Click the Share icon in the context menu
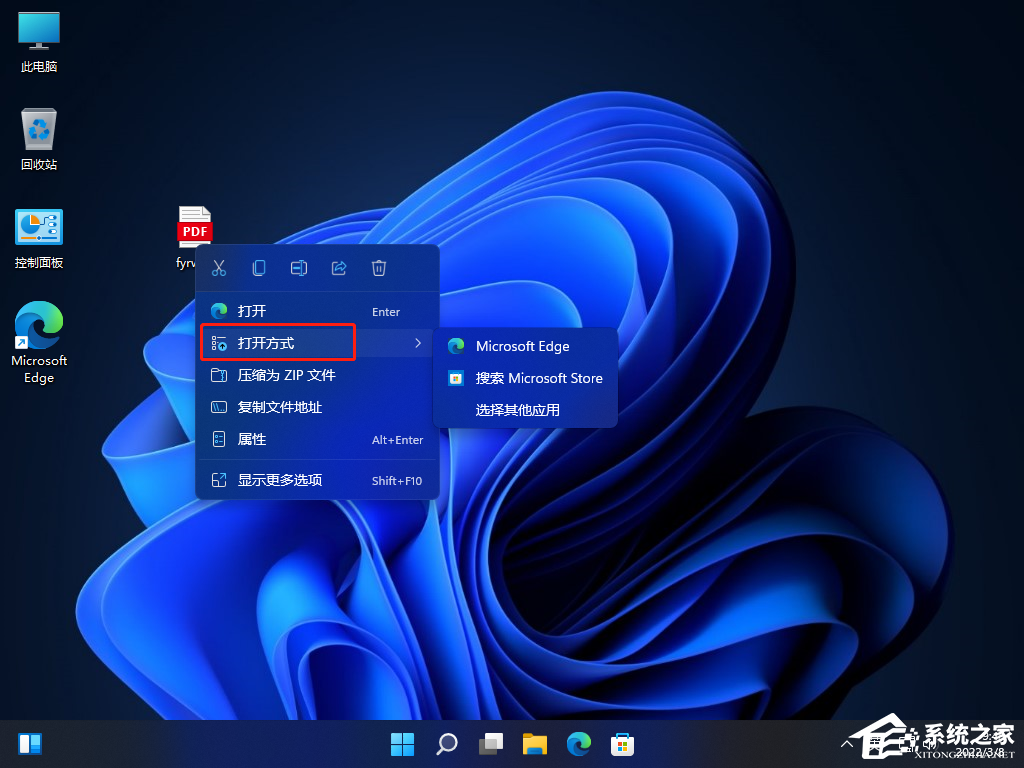This screenshot has width=1024, height=768. 338,268
